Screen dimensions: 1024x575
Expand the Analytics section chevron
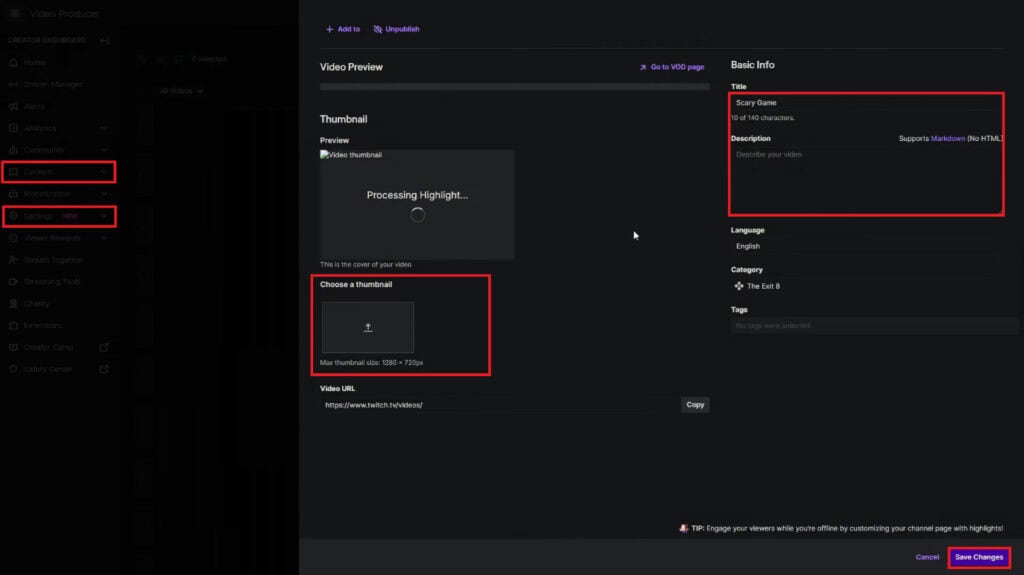pos(104,128)
